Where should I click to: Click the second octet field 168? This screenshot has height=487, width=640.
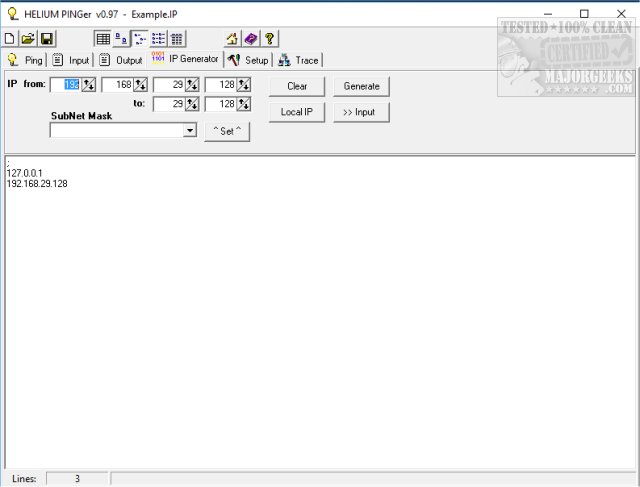(x=118, y=85)
